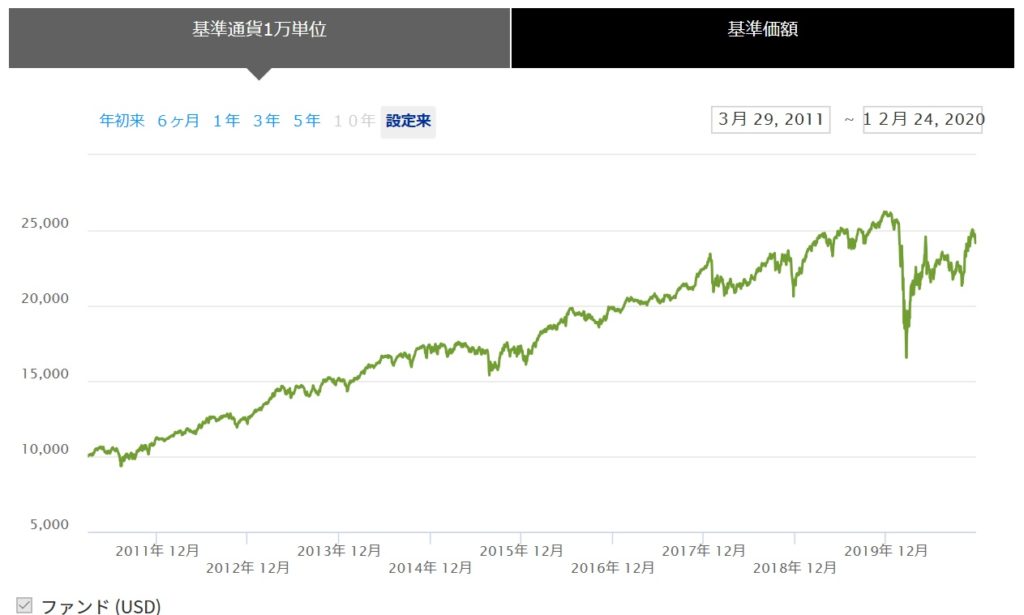Click the 2013年 12月 axis label
Screen dimensions: 1024x615
point(339,551)
